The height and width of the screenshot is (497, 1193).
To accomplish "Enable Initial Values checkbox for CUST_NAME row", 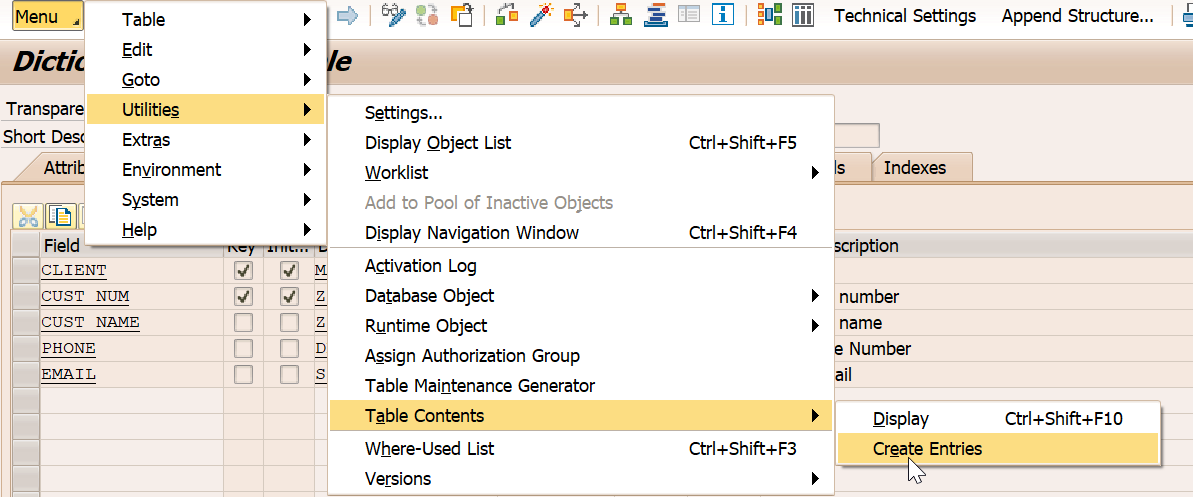I will click(x=289, y=323).
